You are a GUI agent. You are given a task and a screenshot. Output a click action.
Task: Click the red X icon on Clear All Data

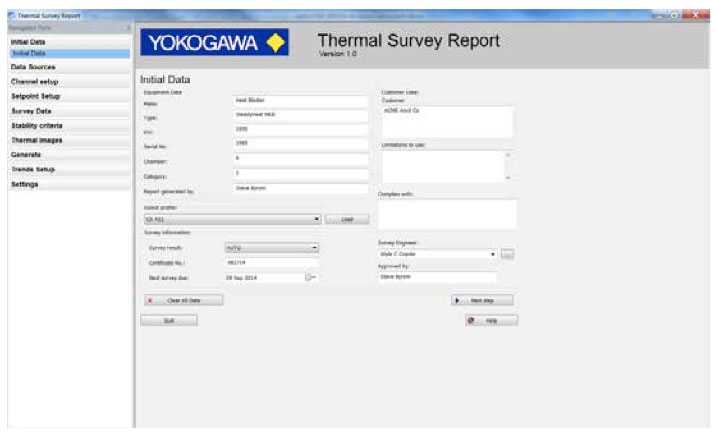click(150, 301)
